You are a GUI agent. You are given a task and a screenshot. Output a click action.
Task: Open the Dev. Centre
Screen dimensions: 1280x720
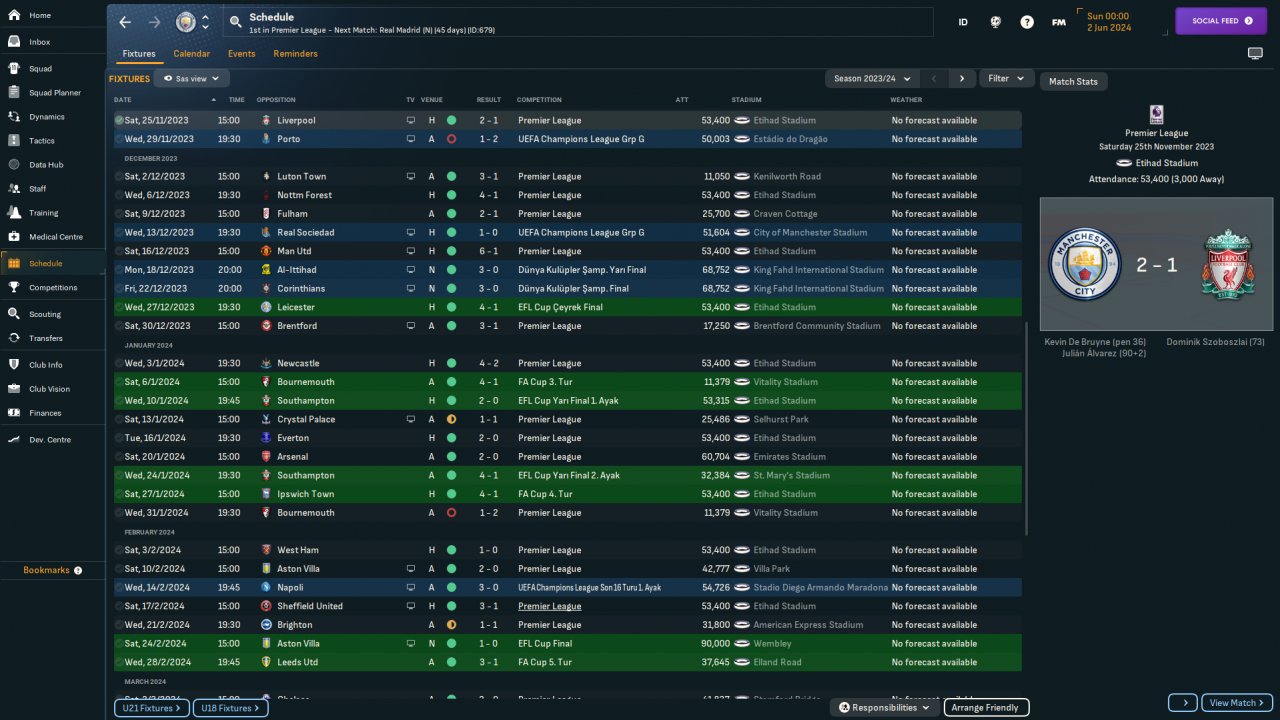pos(52,440)
